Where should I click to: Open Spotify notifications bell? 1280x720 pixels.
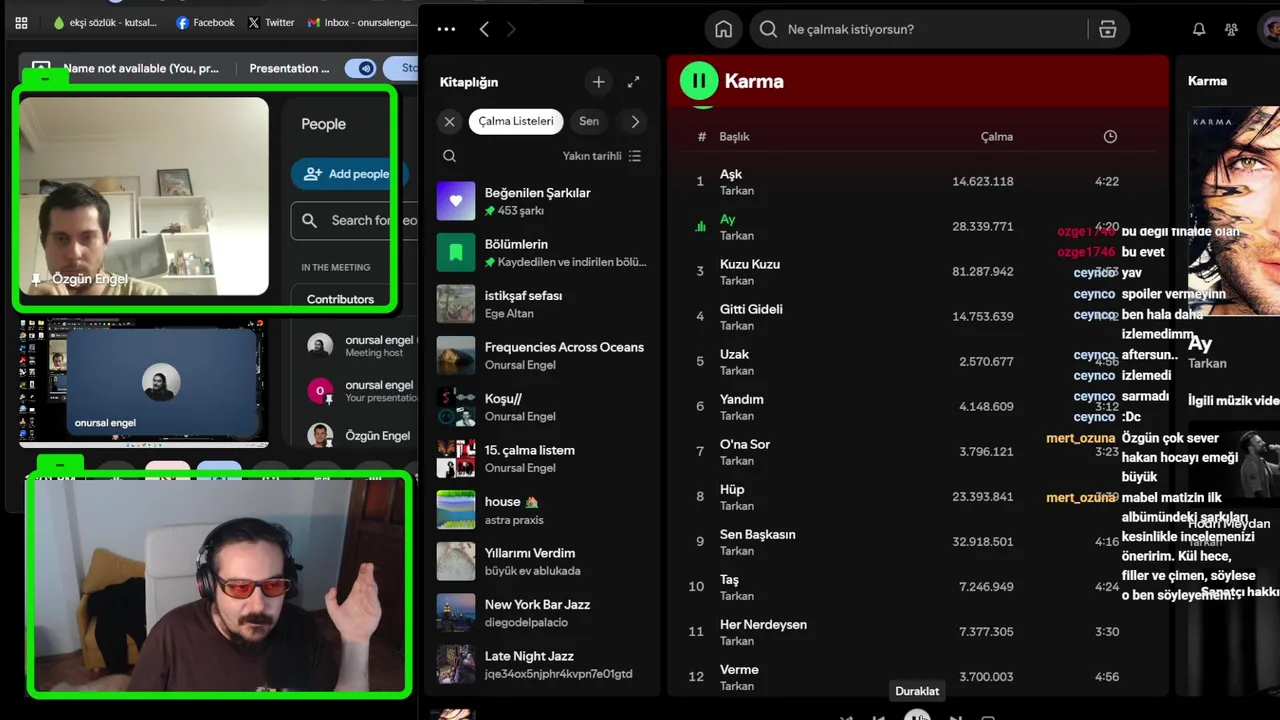[x=1199, y=29]
